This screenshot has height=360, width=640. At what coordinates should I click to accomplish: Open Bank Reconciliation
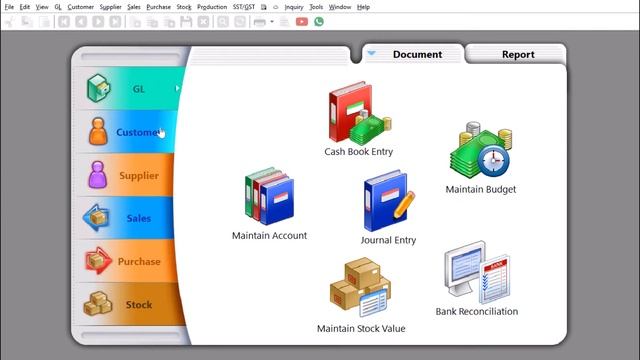477,278
